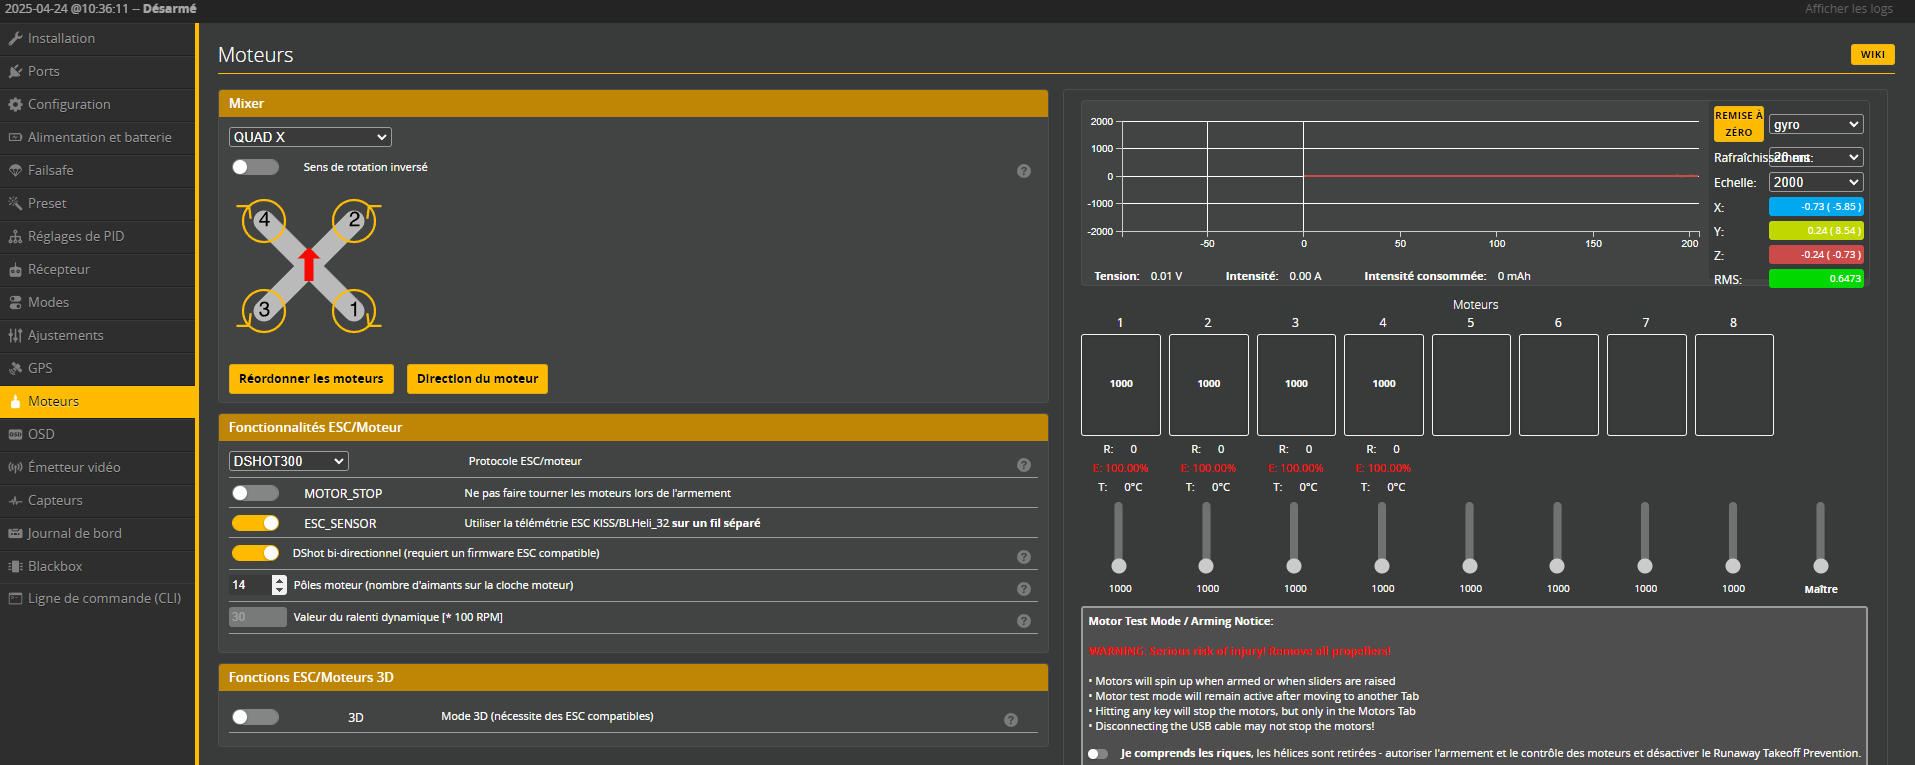The image size is (1915, 765).
Task: Click the Maître motor slider handle
Action: (1820, 566)
